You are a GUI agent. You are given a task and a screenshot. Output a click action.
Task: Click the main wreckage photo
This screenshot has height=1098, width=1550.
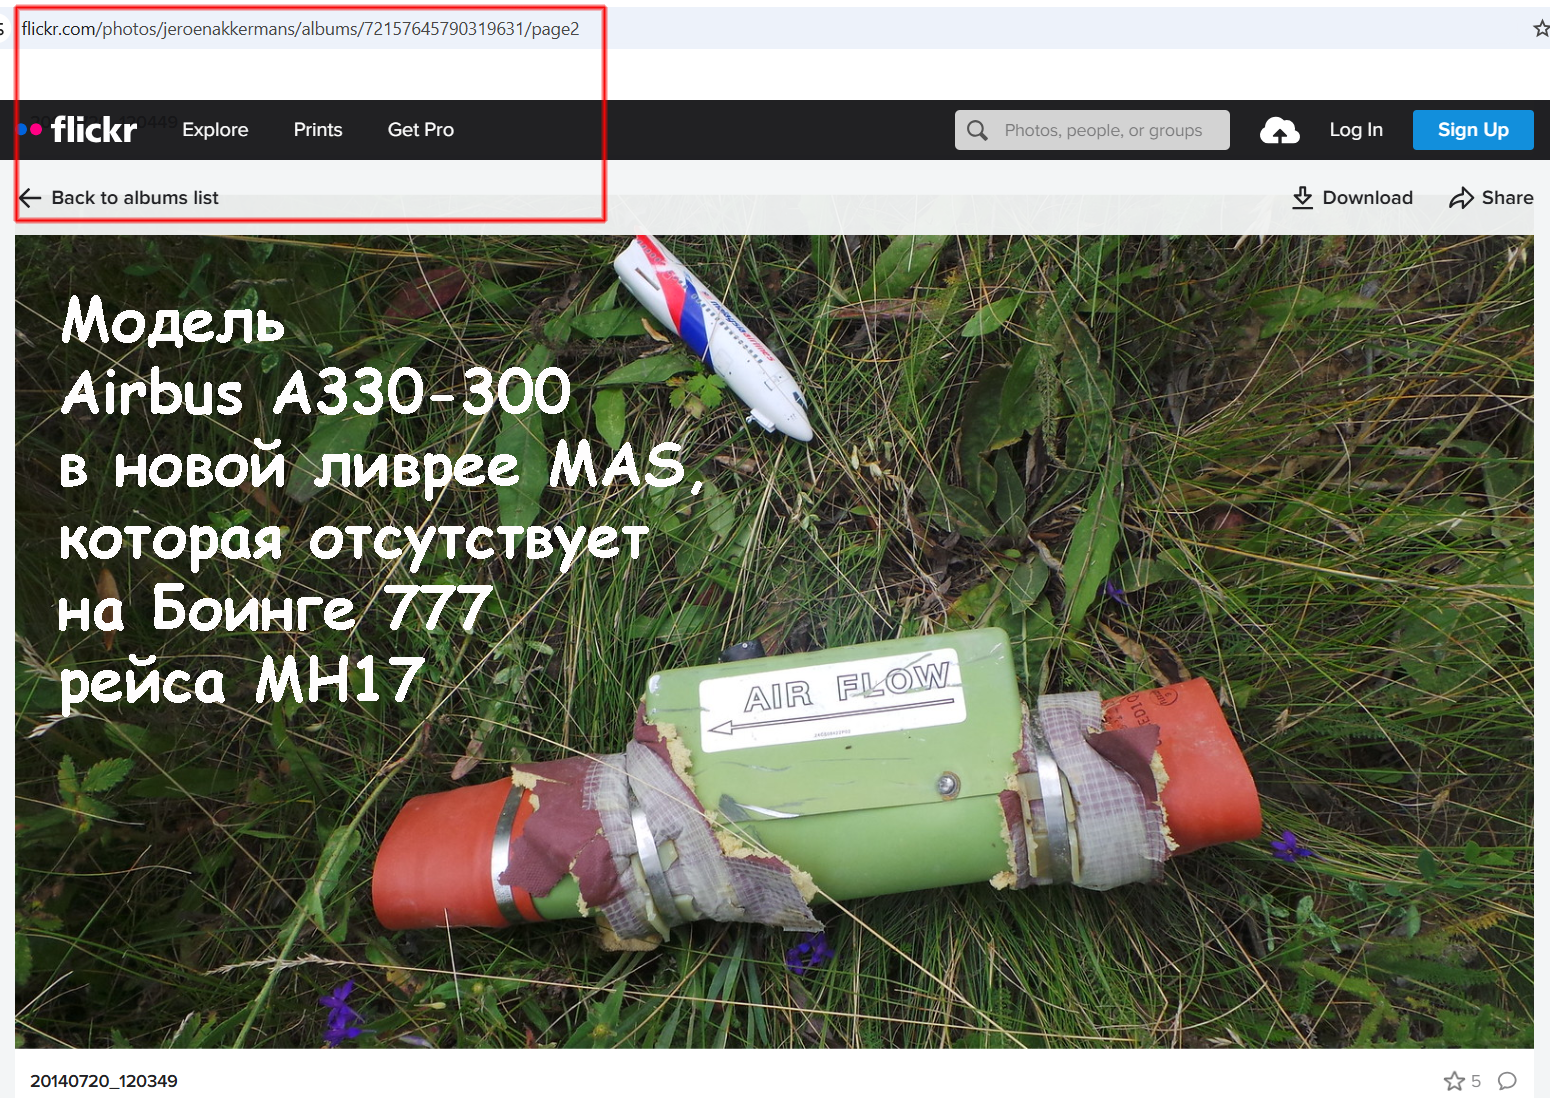pyautogui.click(x=774, y=642)
